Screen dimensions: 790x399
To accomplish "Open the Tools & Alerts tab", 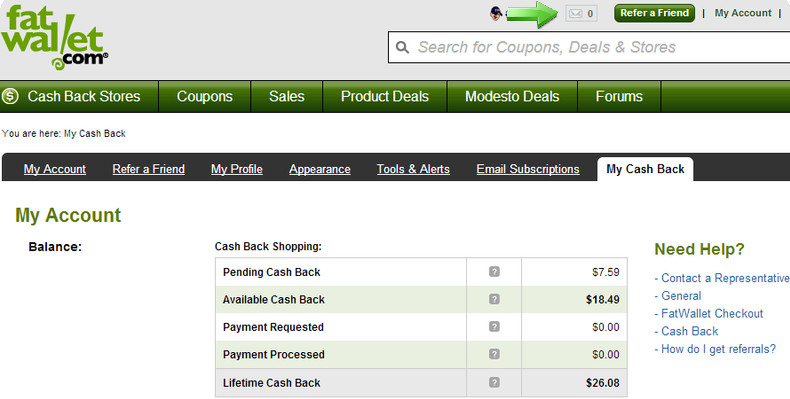I will tap(413, 169).
